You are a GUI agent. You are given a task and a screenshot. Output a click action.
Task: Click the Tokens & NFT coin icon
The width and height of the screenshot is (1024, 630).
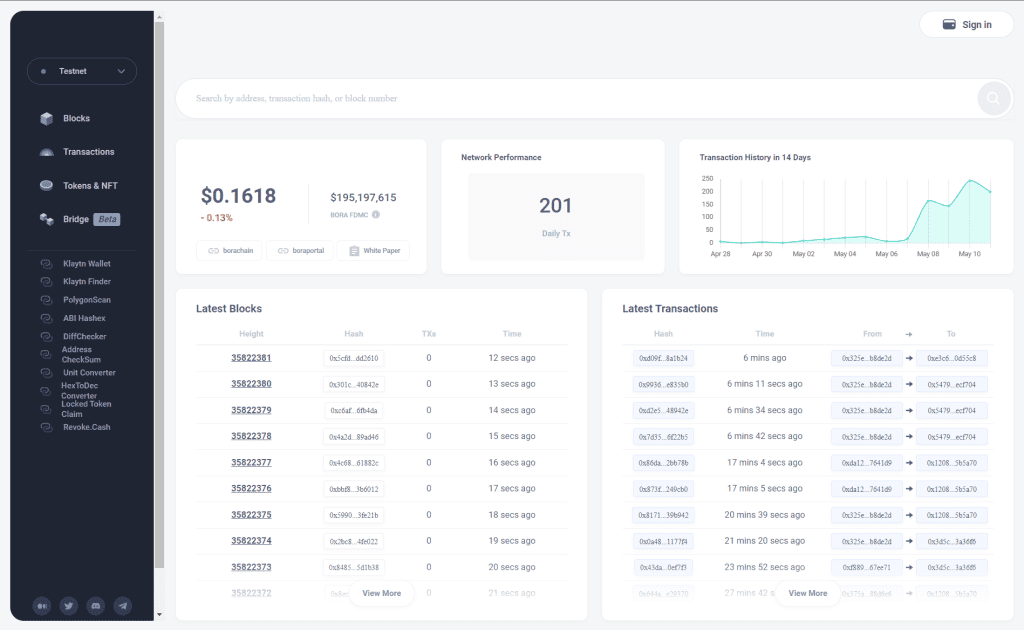[46, 186]
